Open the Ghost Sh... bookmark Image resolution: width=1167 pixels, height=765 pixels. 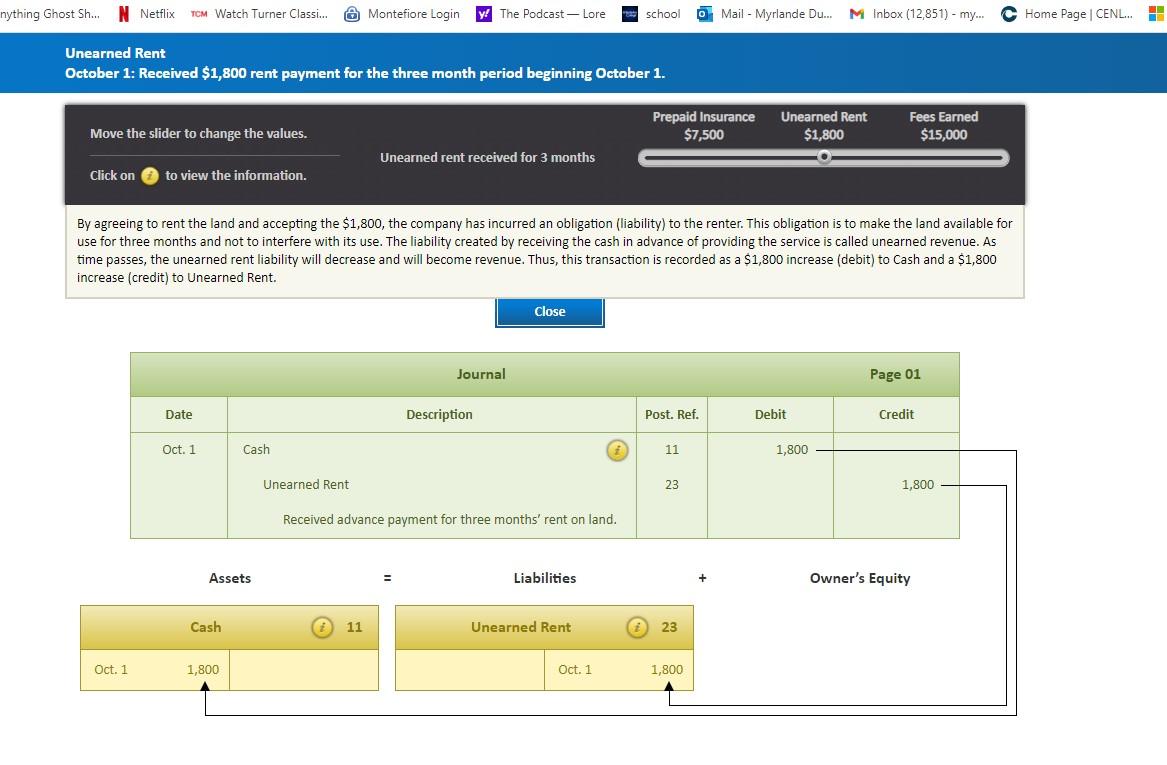point(50,13)
